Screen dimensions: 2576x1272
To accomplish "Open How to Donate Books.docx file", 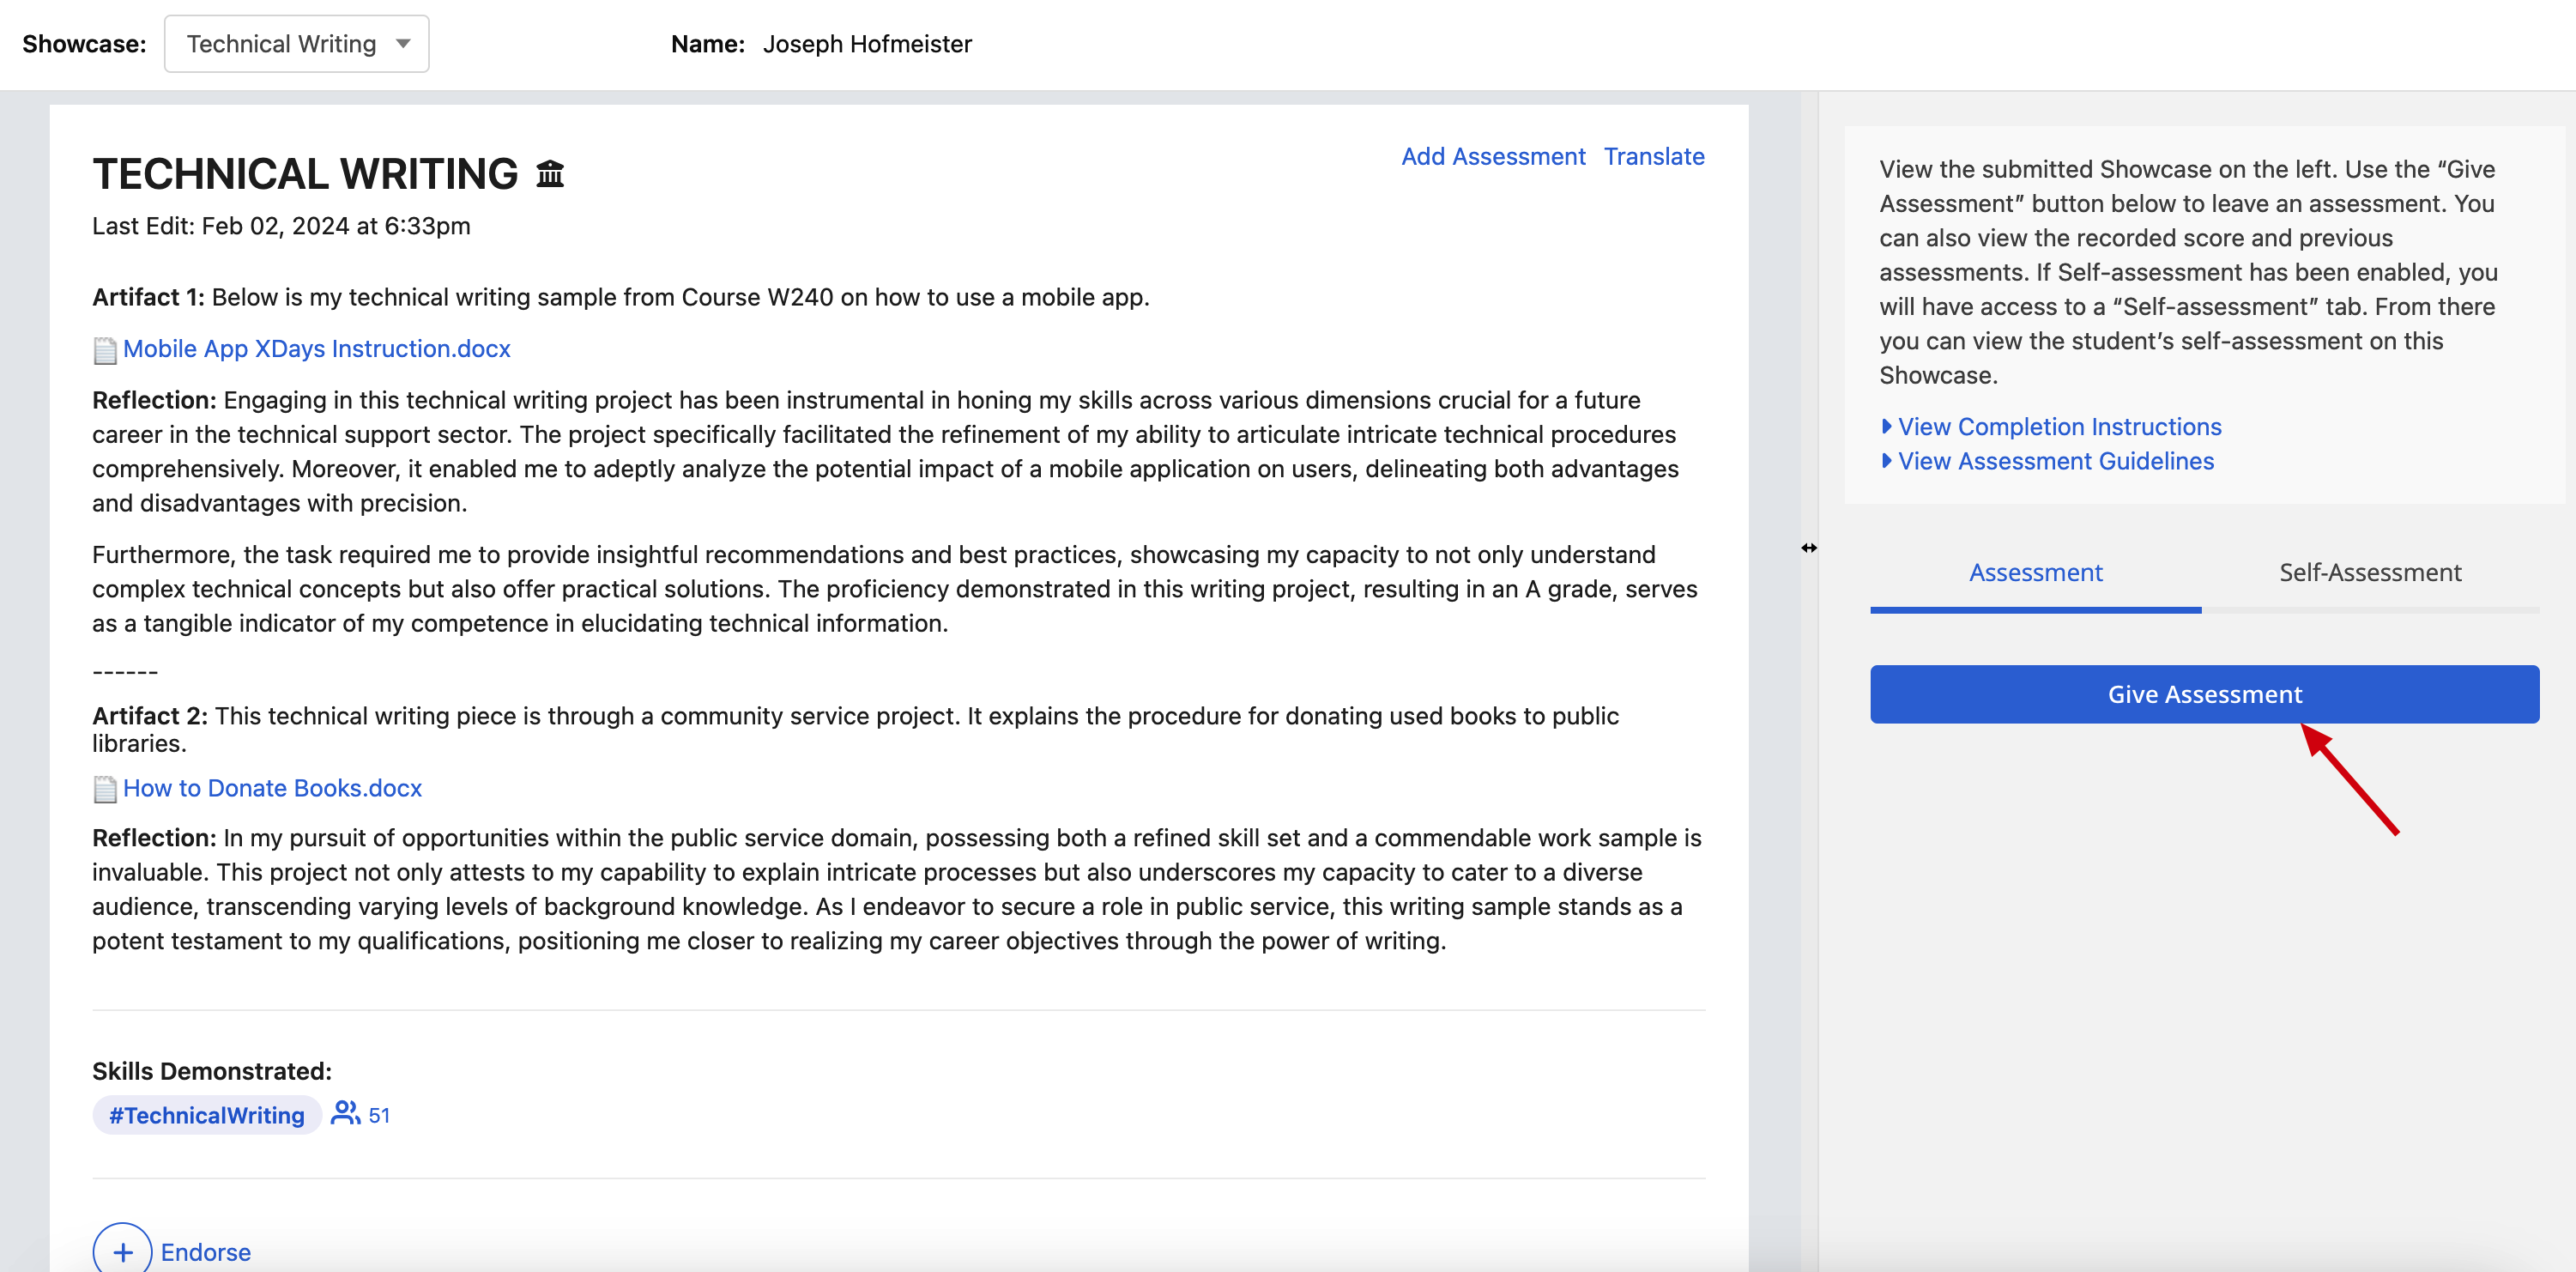I will pyautogui.click(x=272, y=788).
